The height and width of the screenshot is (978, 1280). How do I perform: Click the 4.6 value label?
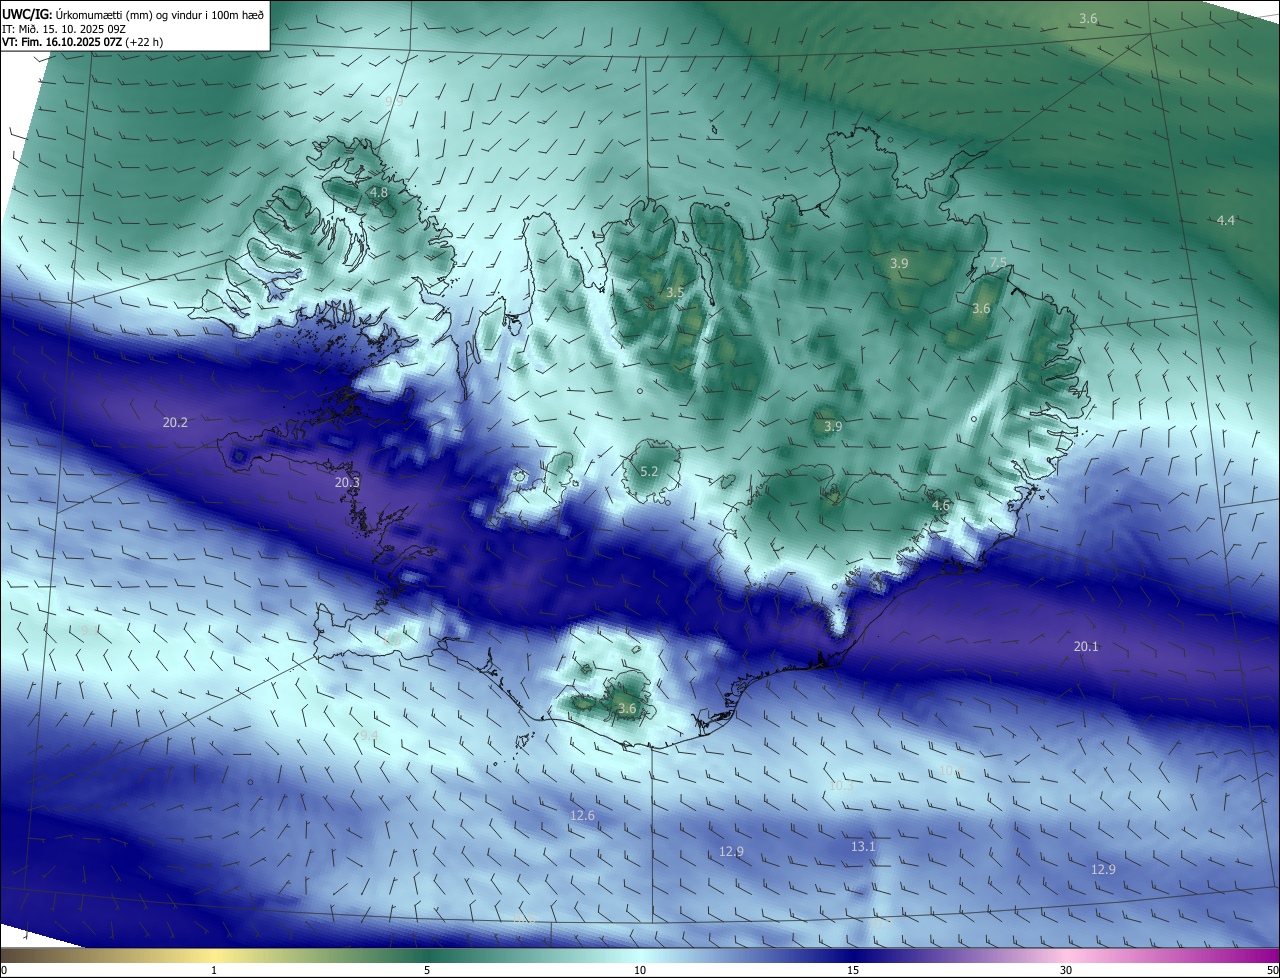[x=941, y=507]
